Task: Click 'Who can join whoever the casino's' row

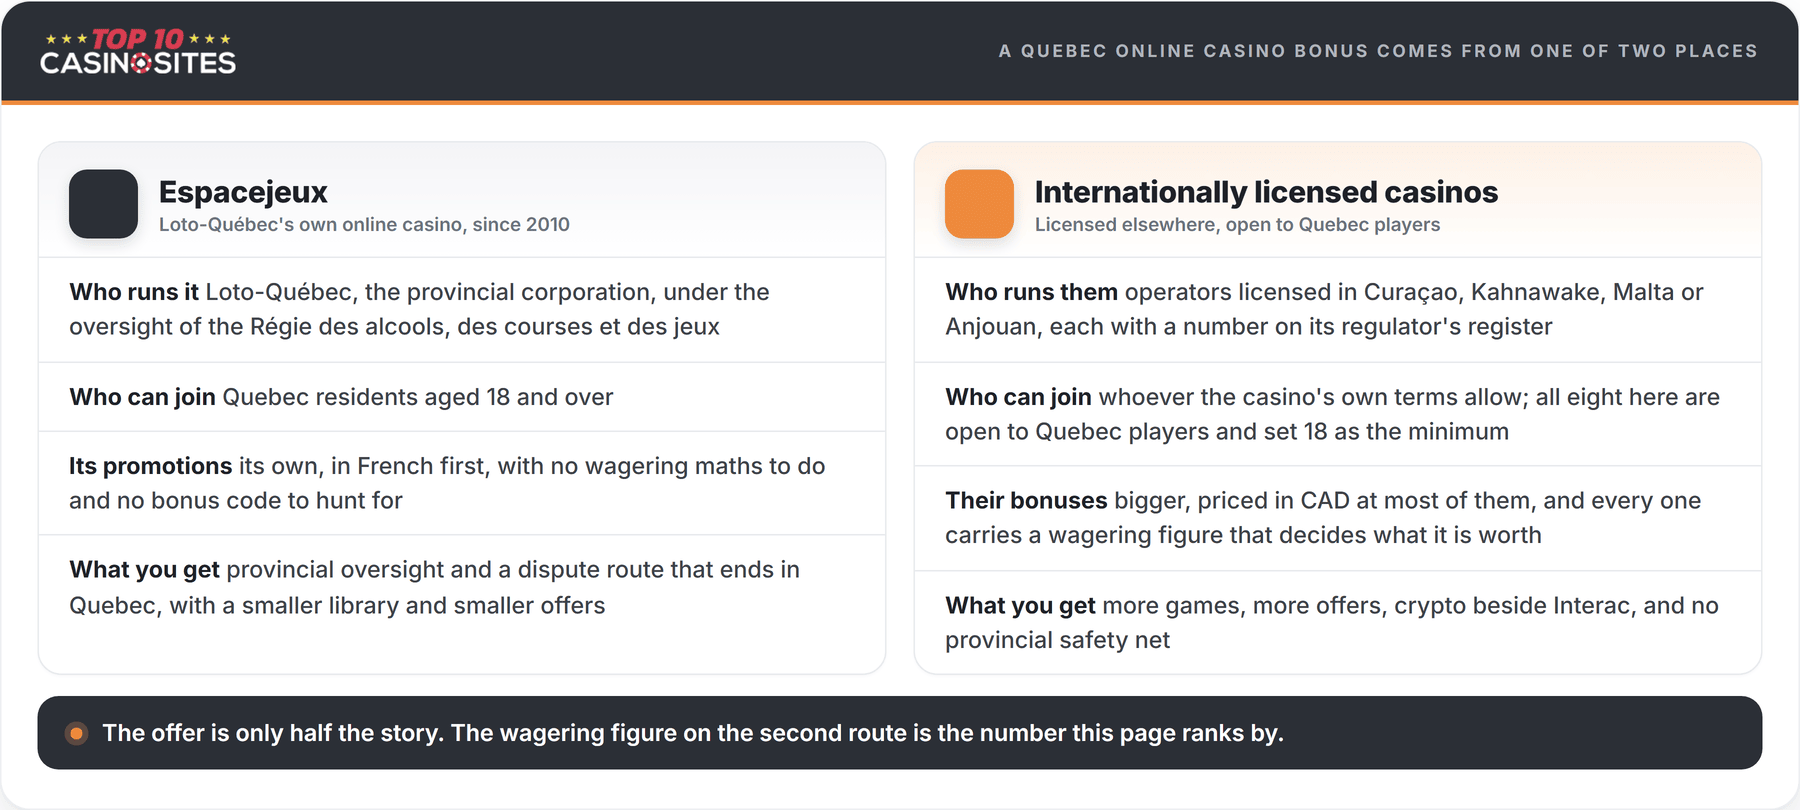Action: pos(1338,414)
